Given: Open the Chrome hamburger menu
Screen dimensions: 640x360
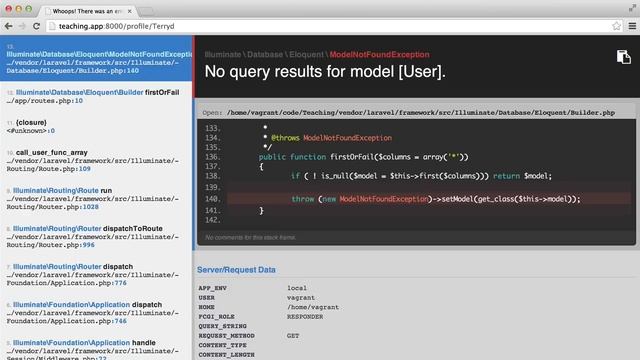Looking at the screenshot, I should coord(632,26).
